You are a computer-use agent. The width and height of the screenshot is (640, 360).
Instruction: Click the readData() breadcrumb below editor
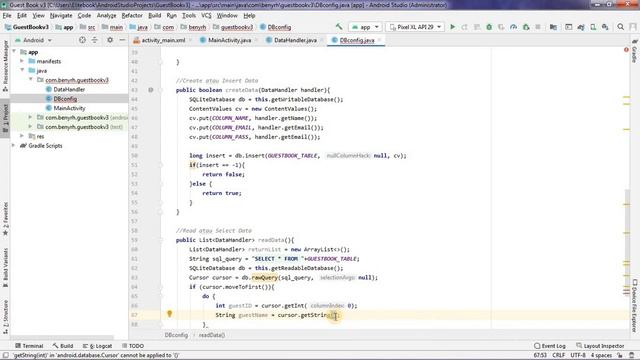click(212, 335)
